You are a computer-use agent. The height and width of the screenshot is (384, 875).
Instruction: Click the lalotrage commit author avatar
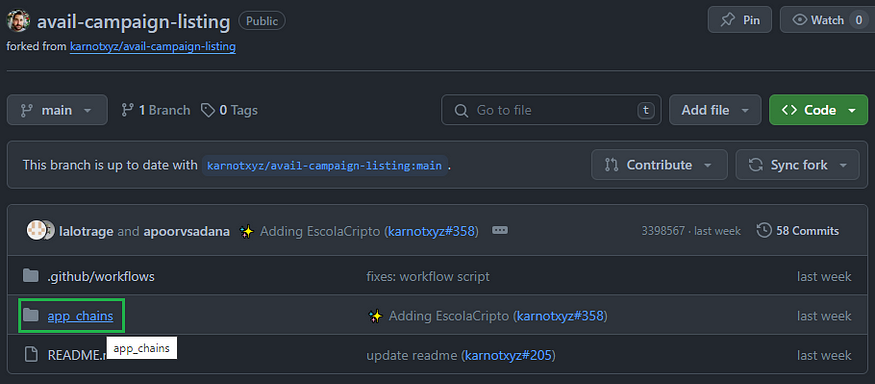click(x=36, y=230)
